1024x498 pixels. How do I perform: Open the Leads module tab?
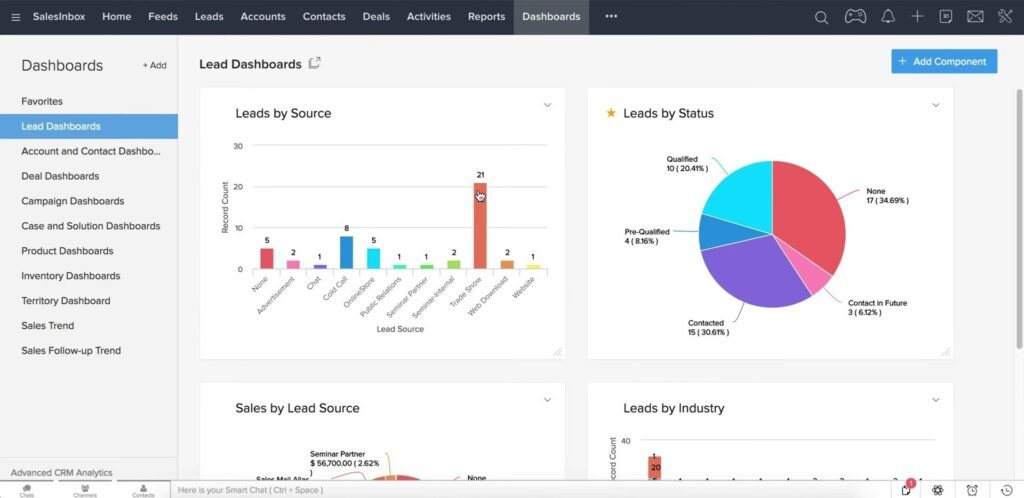[x=209, y=17]
